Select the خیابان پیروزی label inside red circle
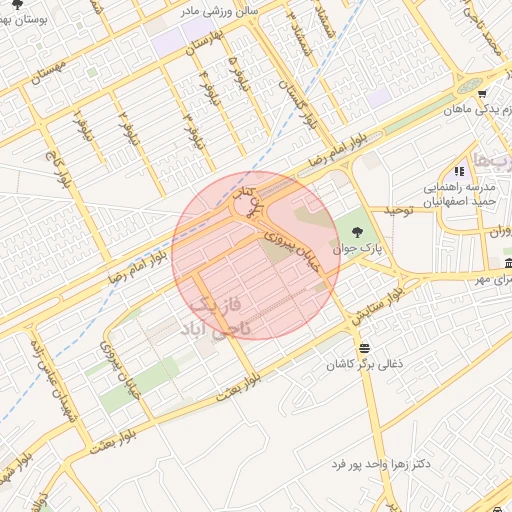Image resolution: width=512 pixels, height=512 pixels. tap(292, 252)
